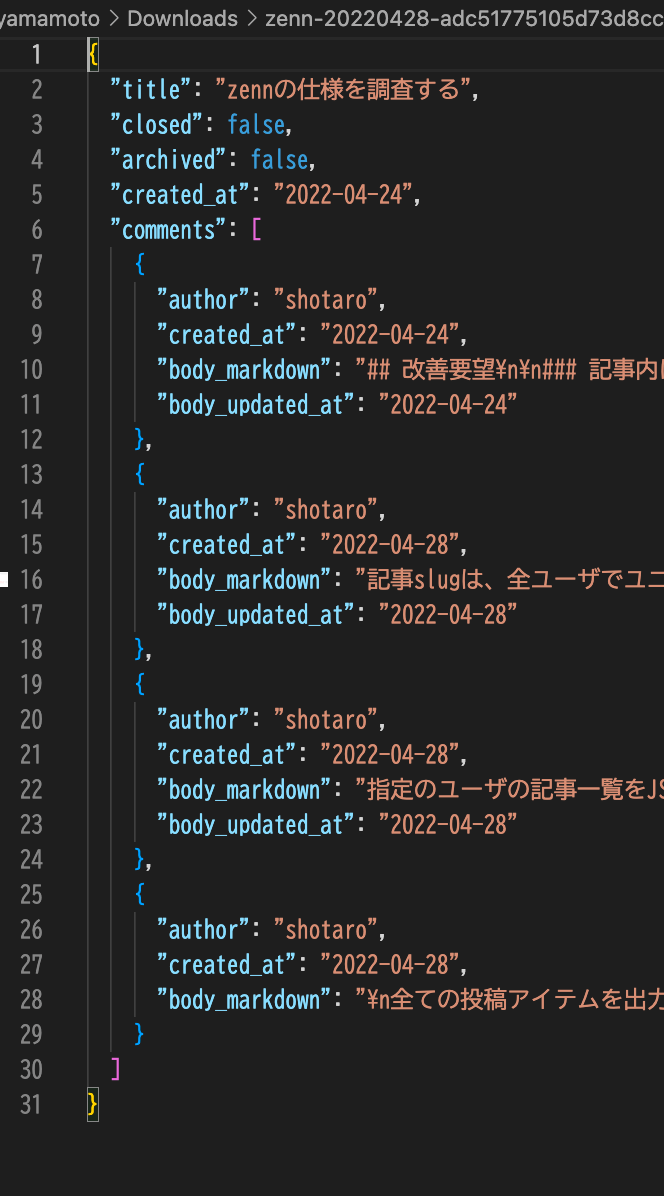This screenshot has height=1196, width=664.
Task: Click the blue closing brace on line 18
Action: [x=140, y=649]
